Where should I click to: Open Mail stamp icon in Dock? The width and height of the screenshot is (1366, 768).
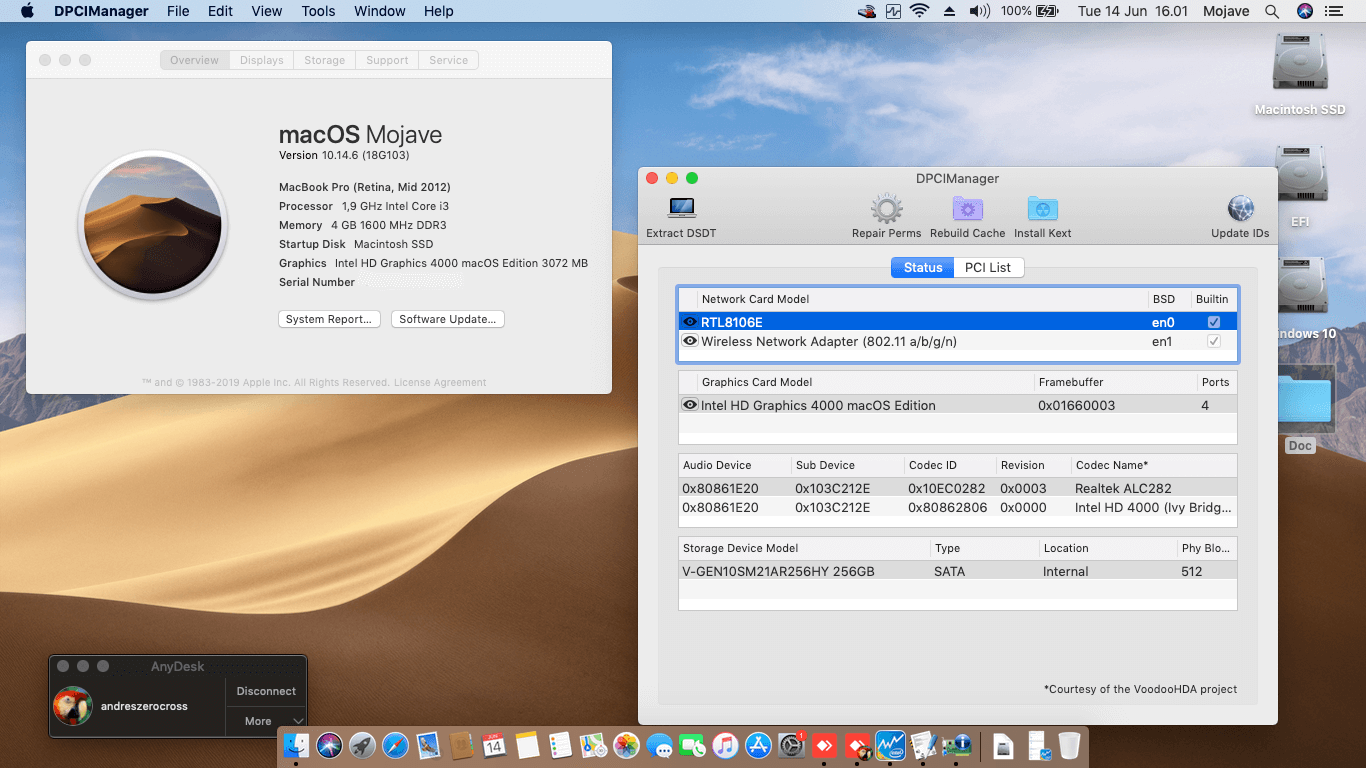[429, 745]
